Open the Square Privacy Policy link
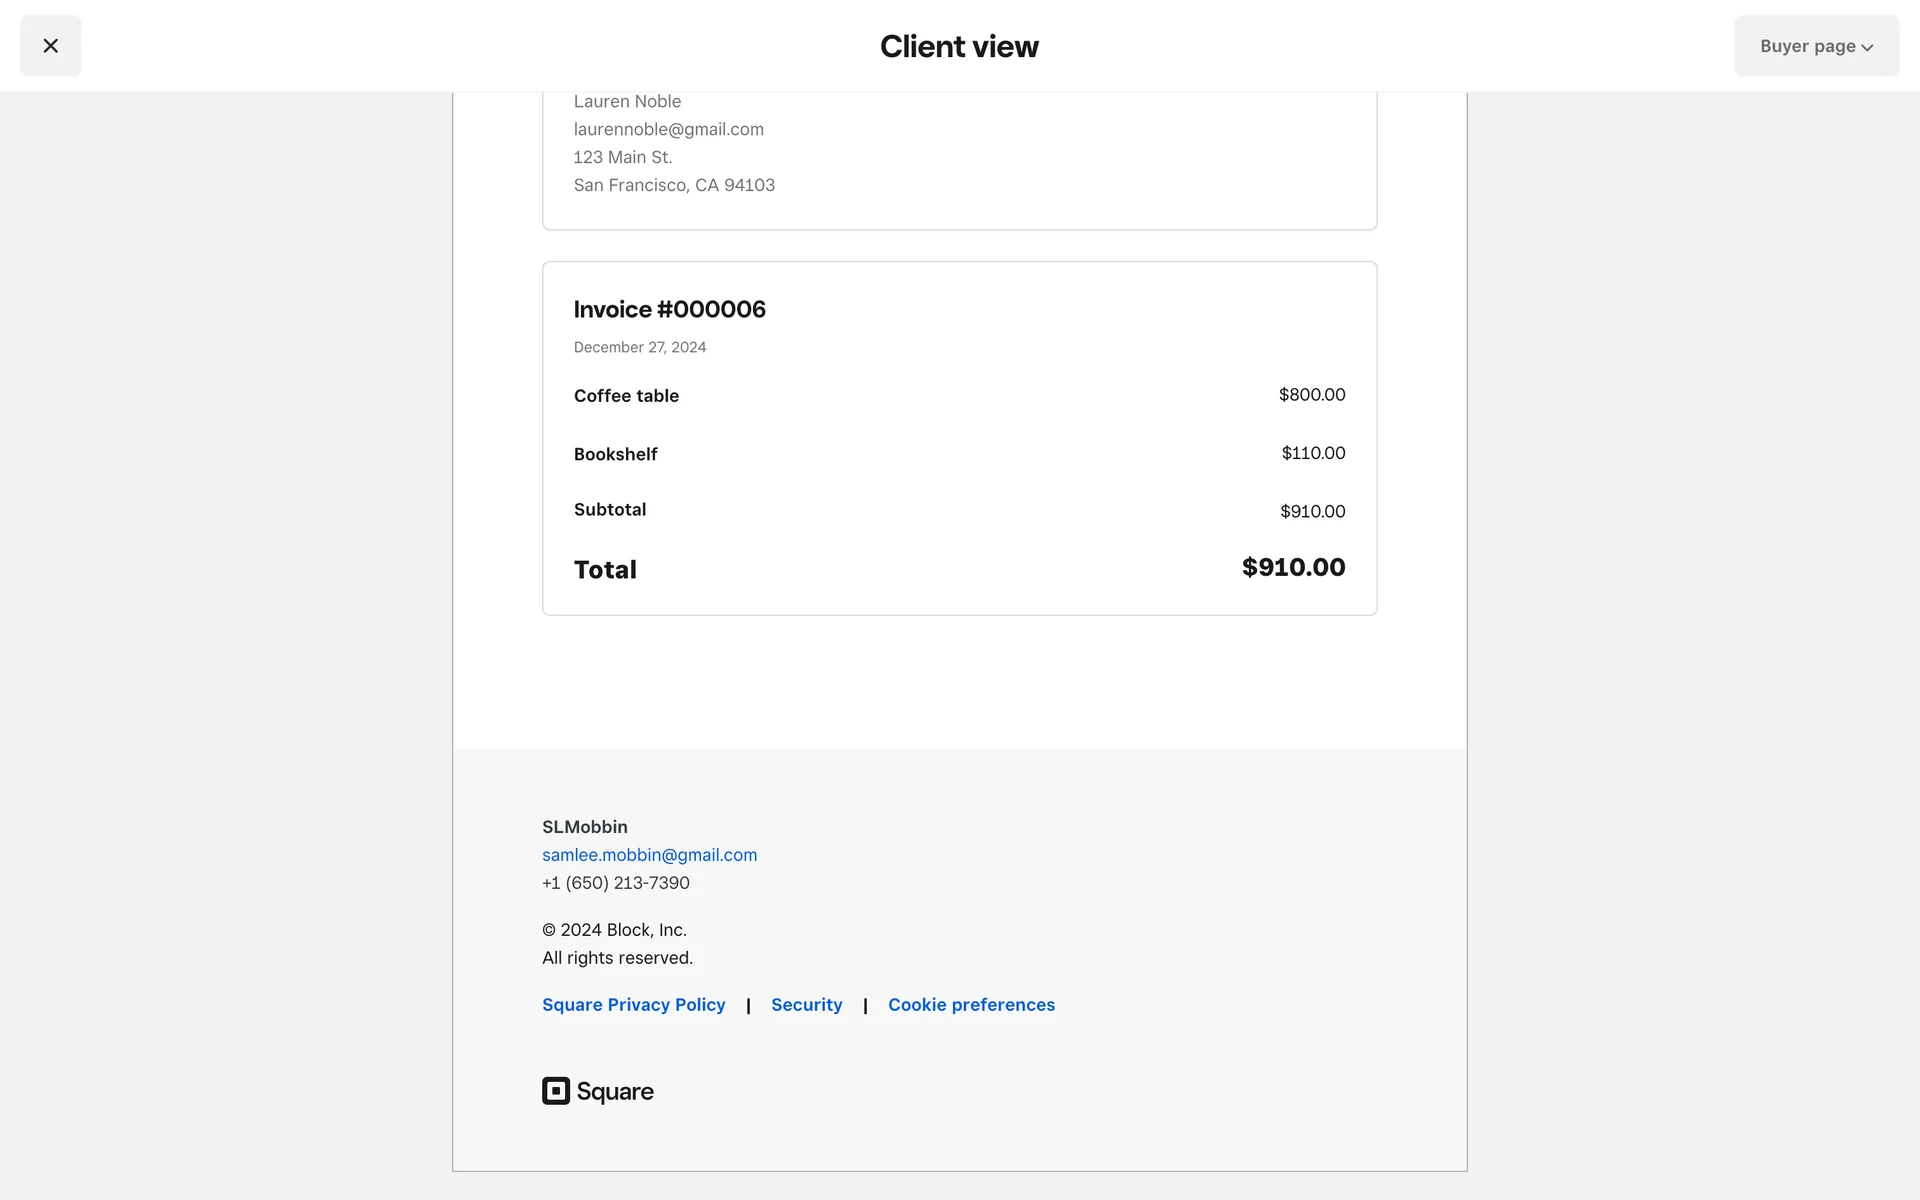The width and height of the screenshot is (1920, 1200). [x=633, y=1005]
